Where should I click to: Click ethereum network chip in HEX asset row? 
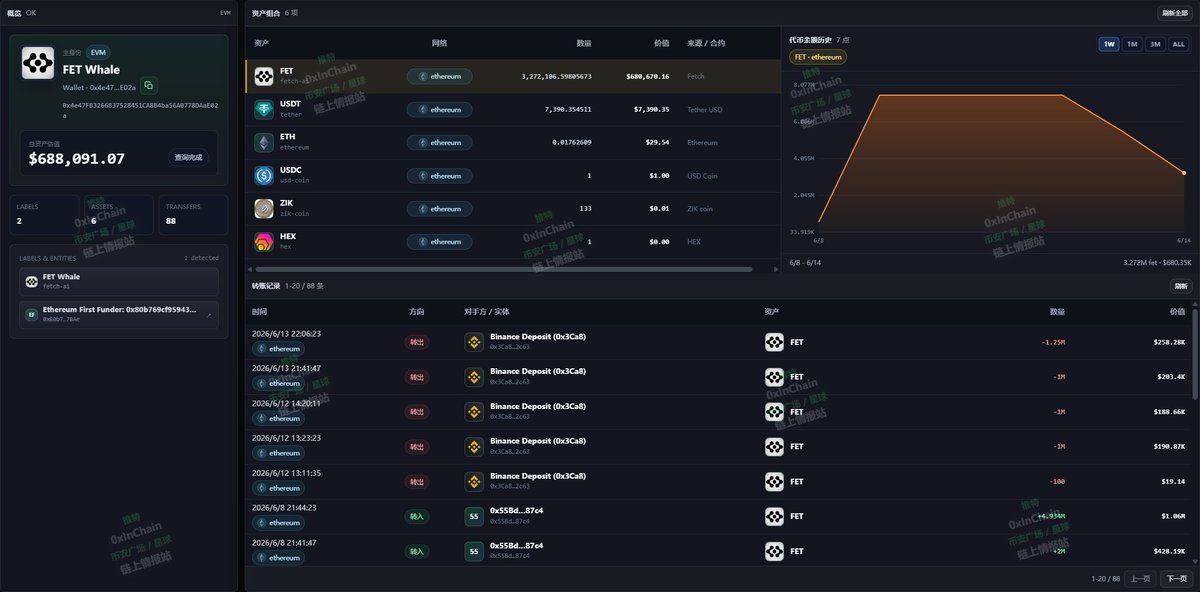coord(439,241)
